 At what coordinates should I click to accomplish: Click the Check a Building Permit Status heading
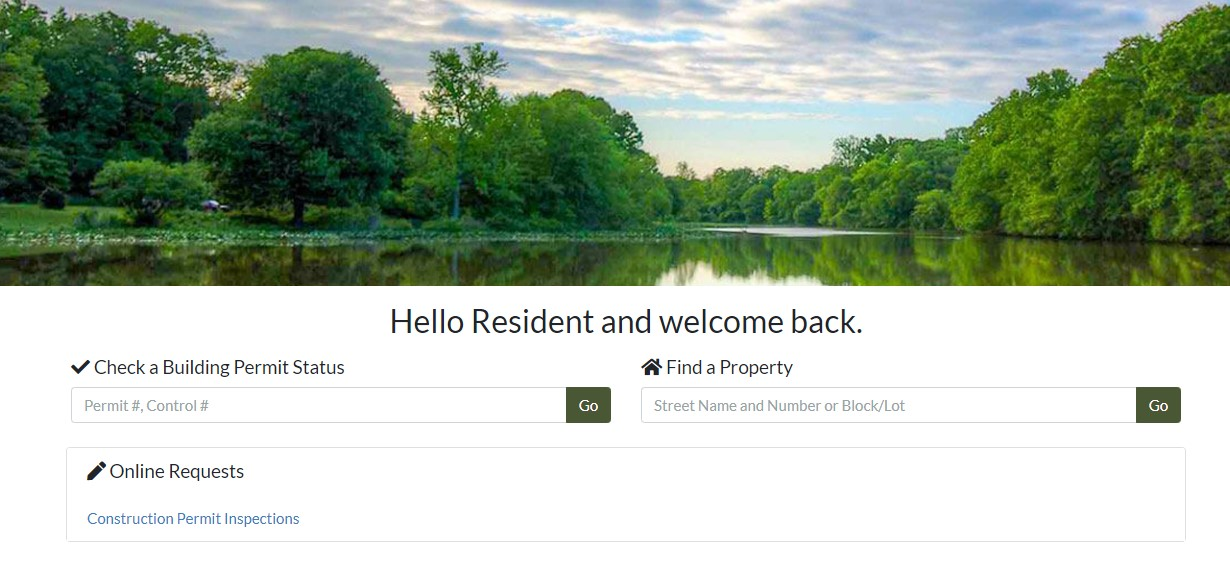[208, 367]
